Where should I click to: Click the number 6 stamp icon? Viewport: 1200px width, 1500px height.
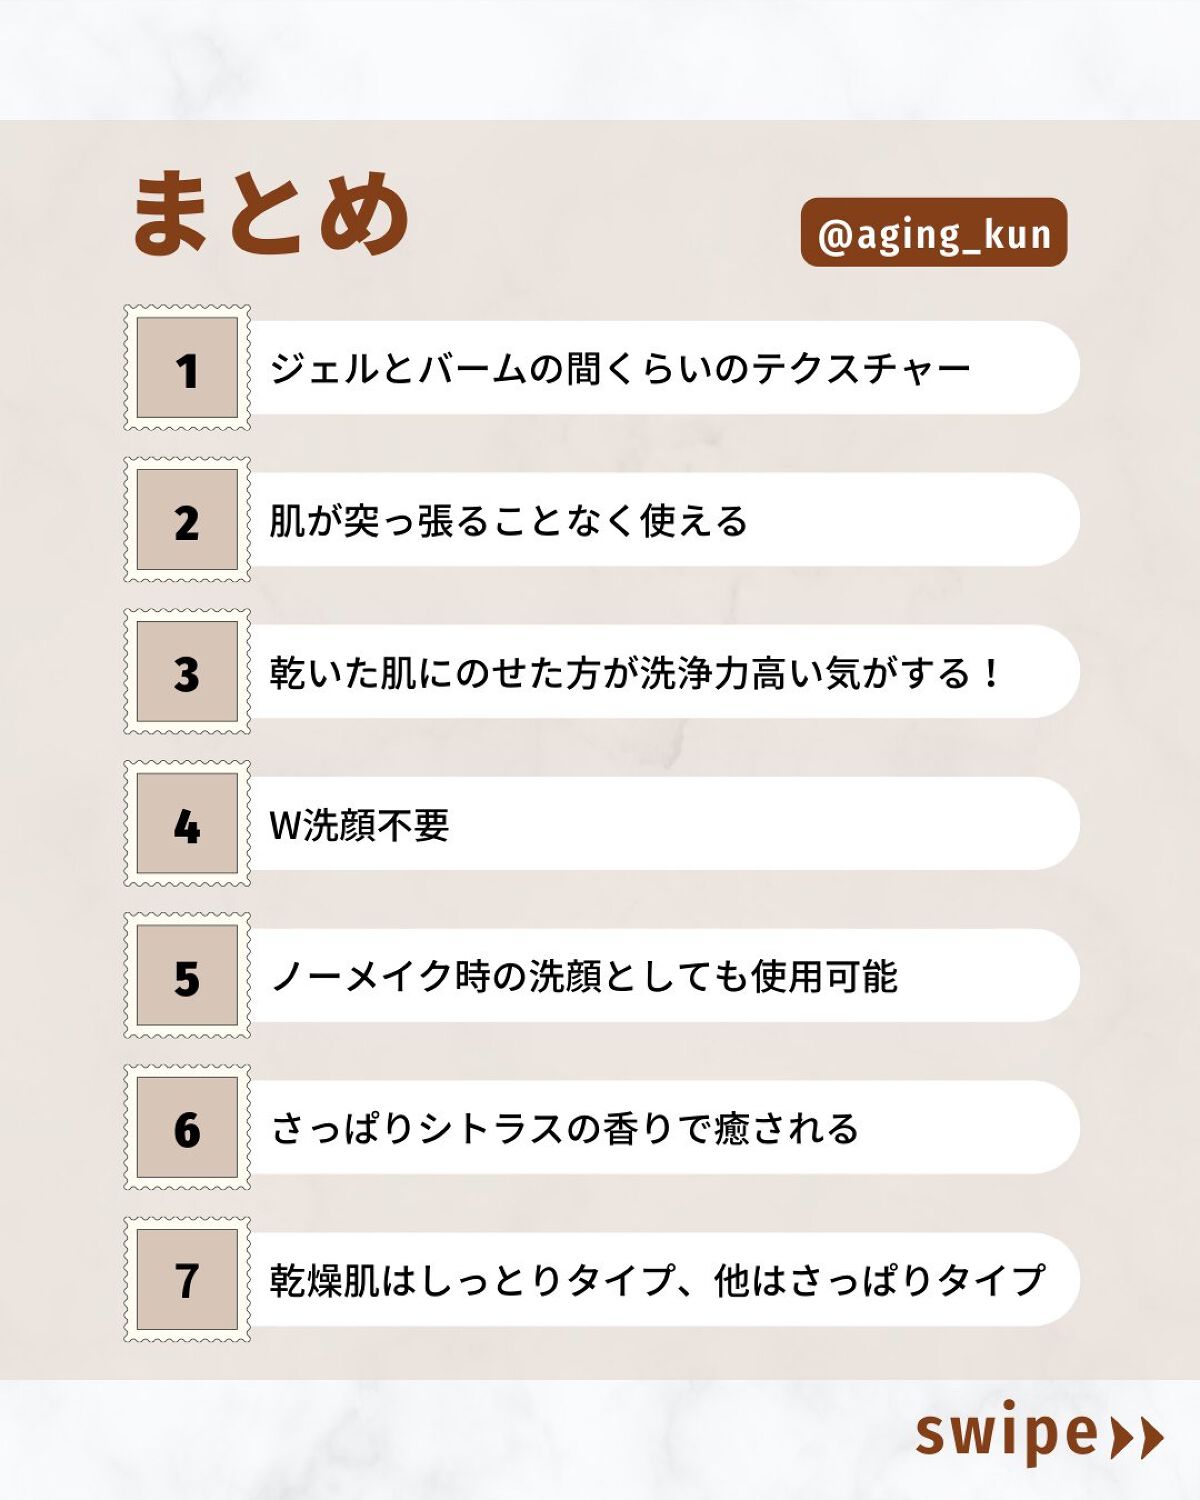[x=187, y=1128]
